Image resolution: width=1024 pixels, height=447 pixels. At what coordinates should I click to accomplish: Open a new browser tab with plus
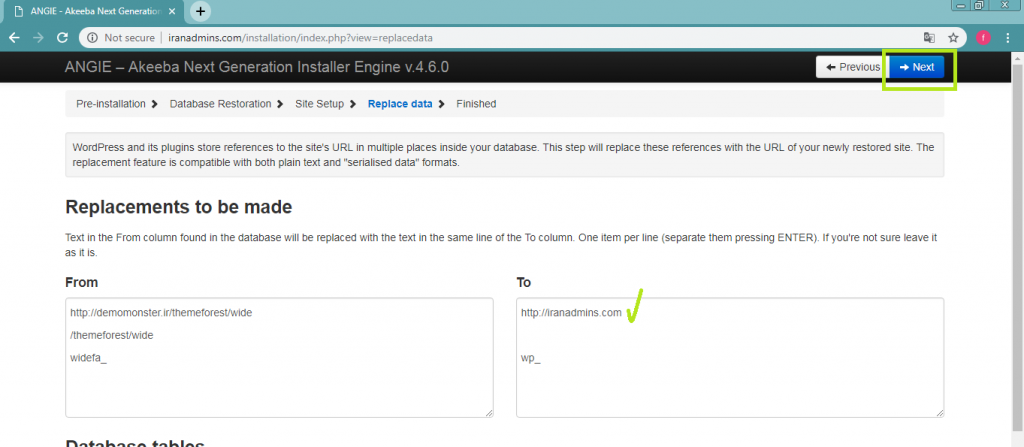pos(200,11)
